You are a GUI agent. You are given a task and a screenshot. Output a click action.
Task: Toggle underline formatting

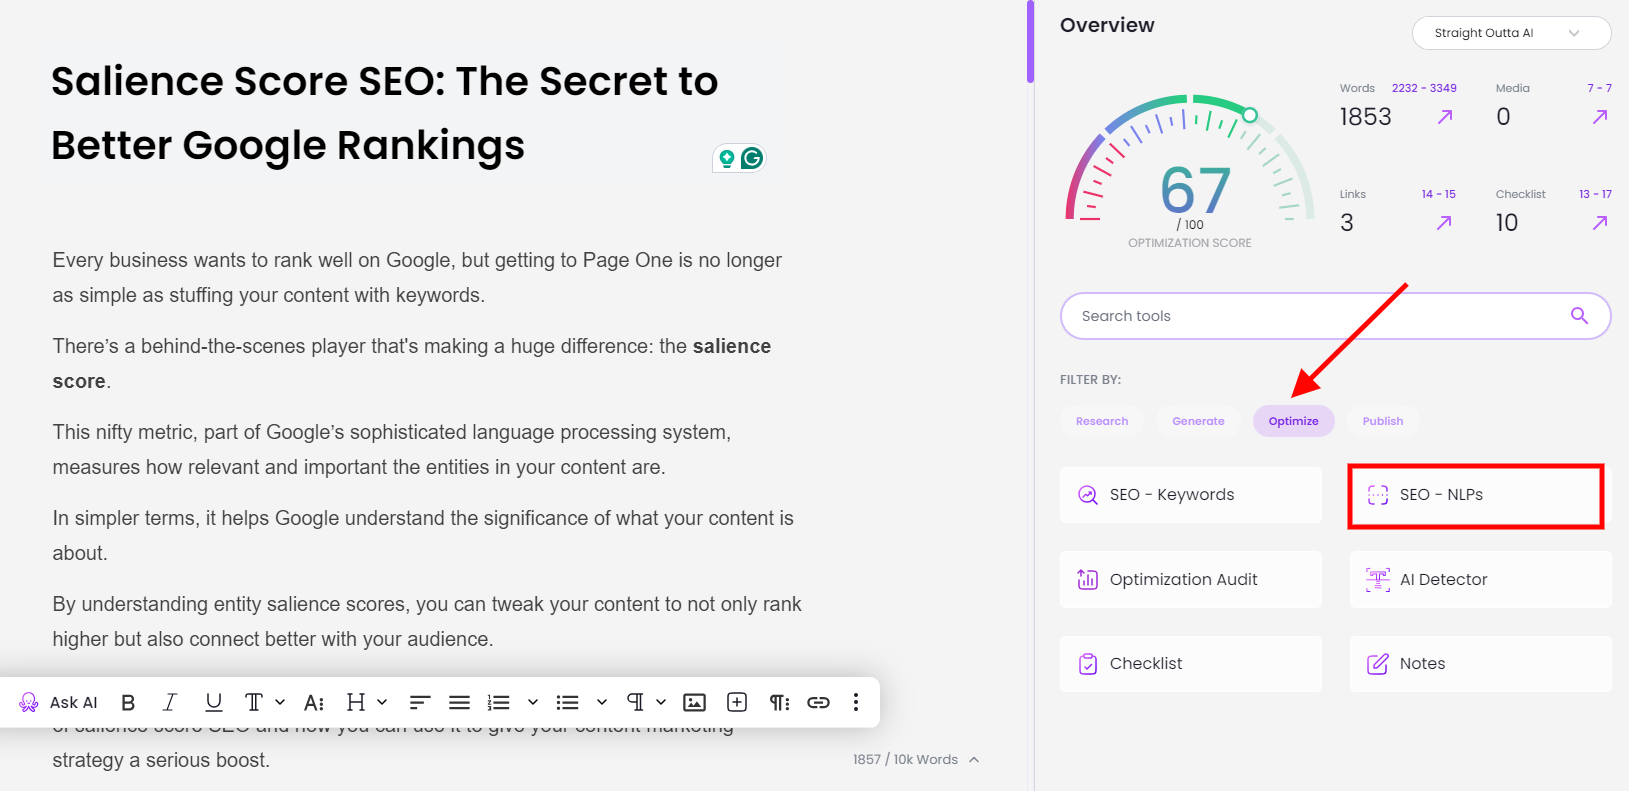pyautogui.click(x=213, y=702)
